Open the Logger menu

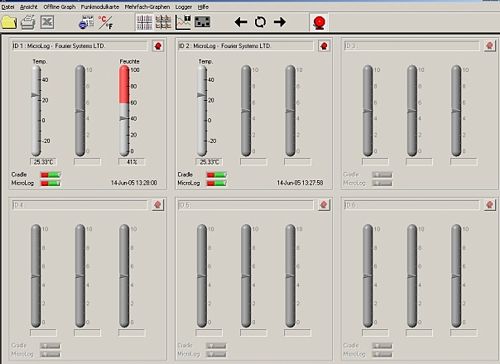tap(184, 7)
